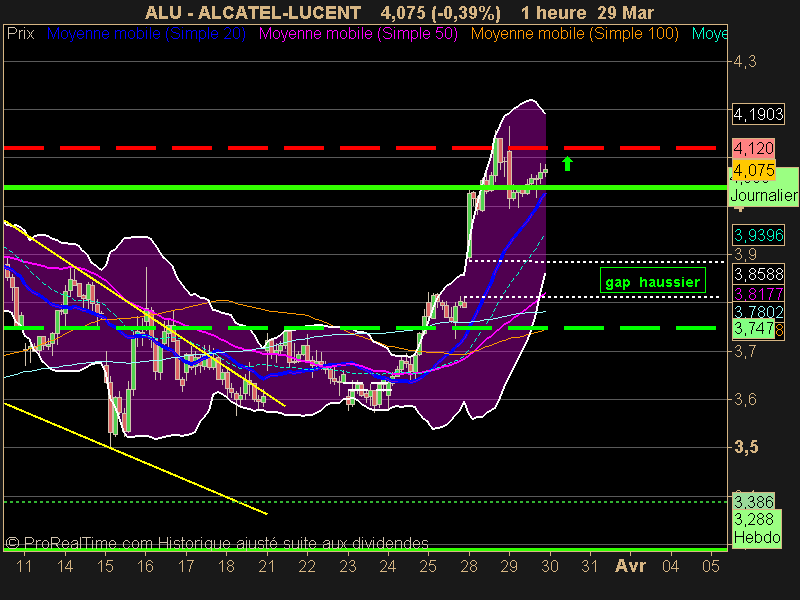Click the 3,386 price label
The height and width of the screenshot is (600, 800).
pyautogui.click(x=754, y=502)
